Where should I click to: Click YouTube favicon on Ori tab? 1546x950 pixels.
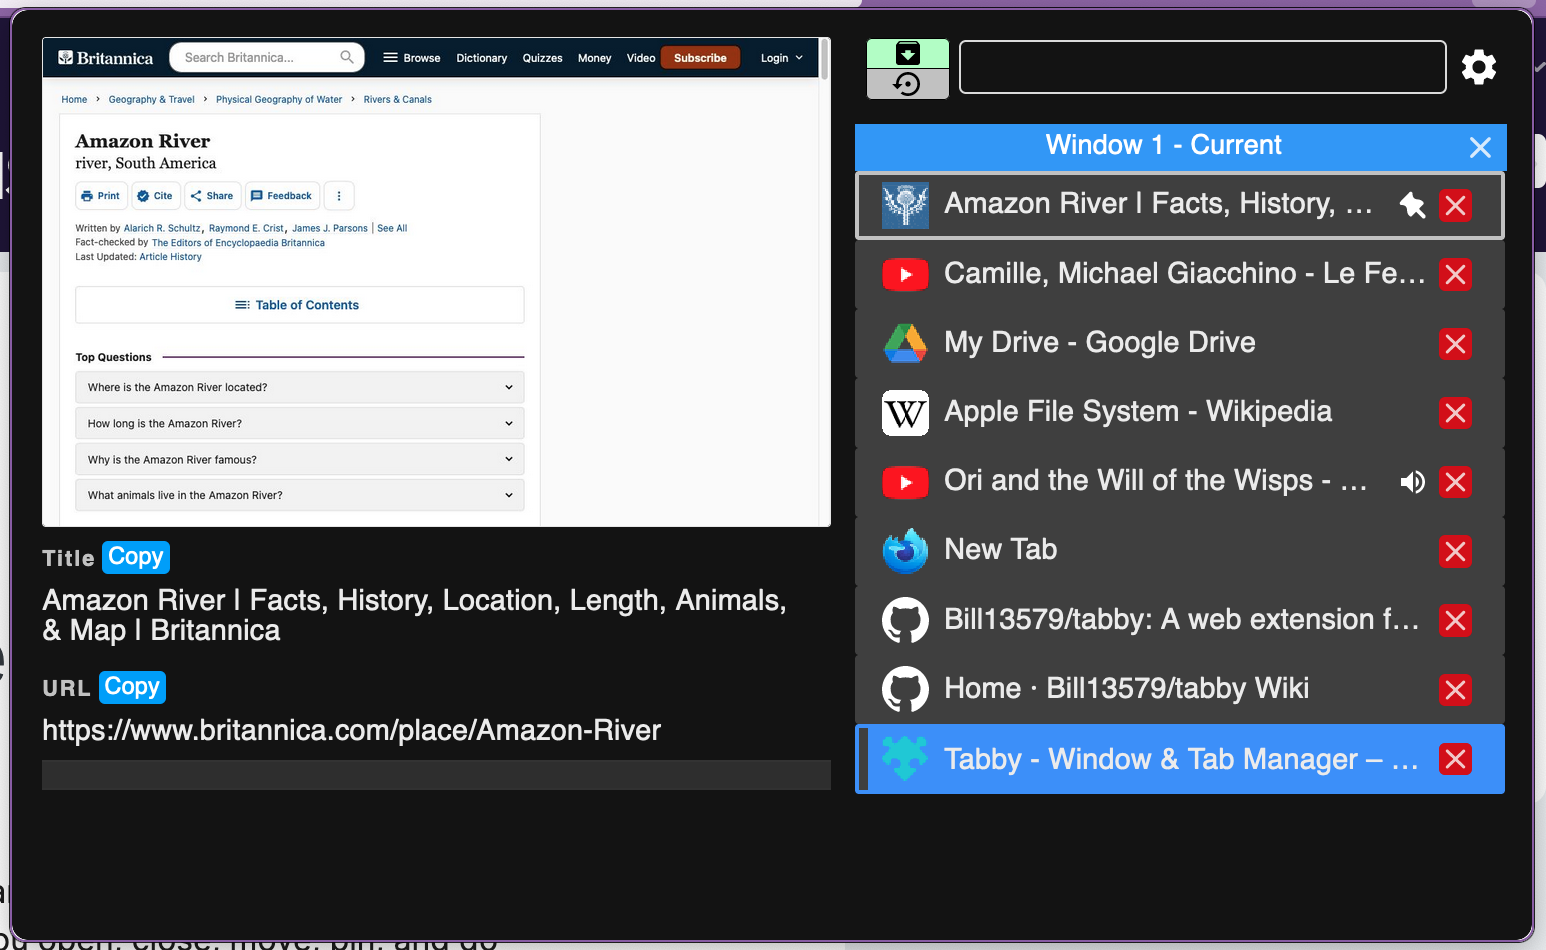tap(905, 482)
